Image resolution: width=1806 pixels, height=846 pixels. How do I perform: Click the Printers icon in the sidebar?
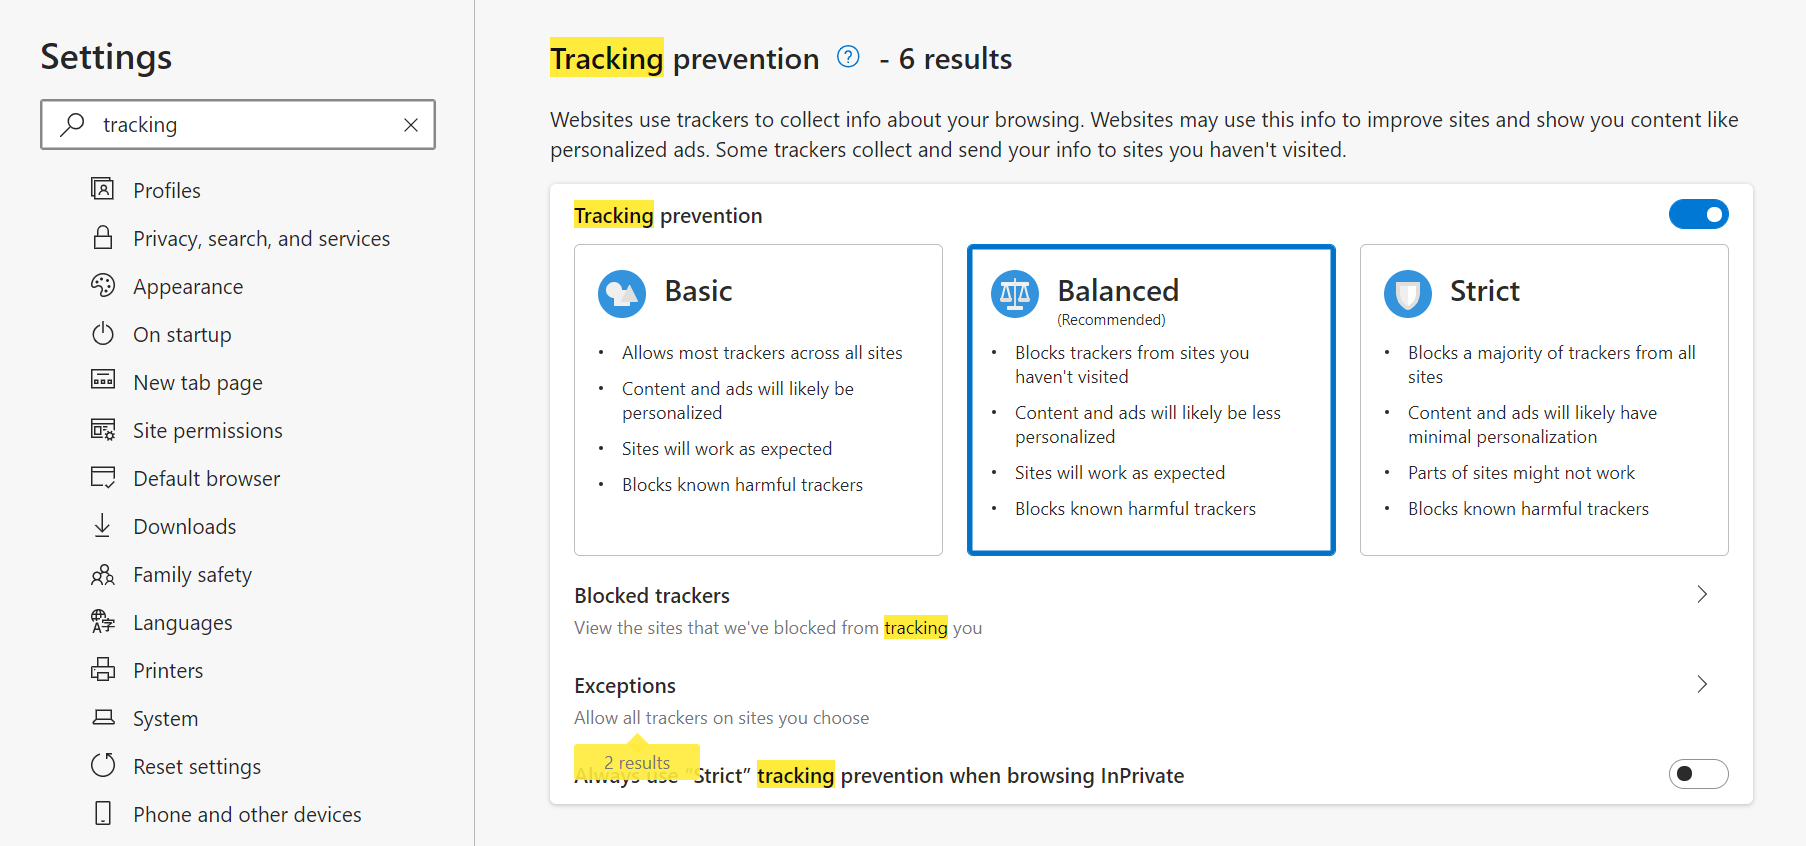[103, 670]
